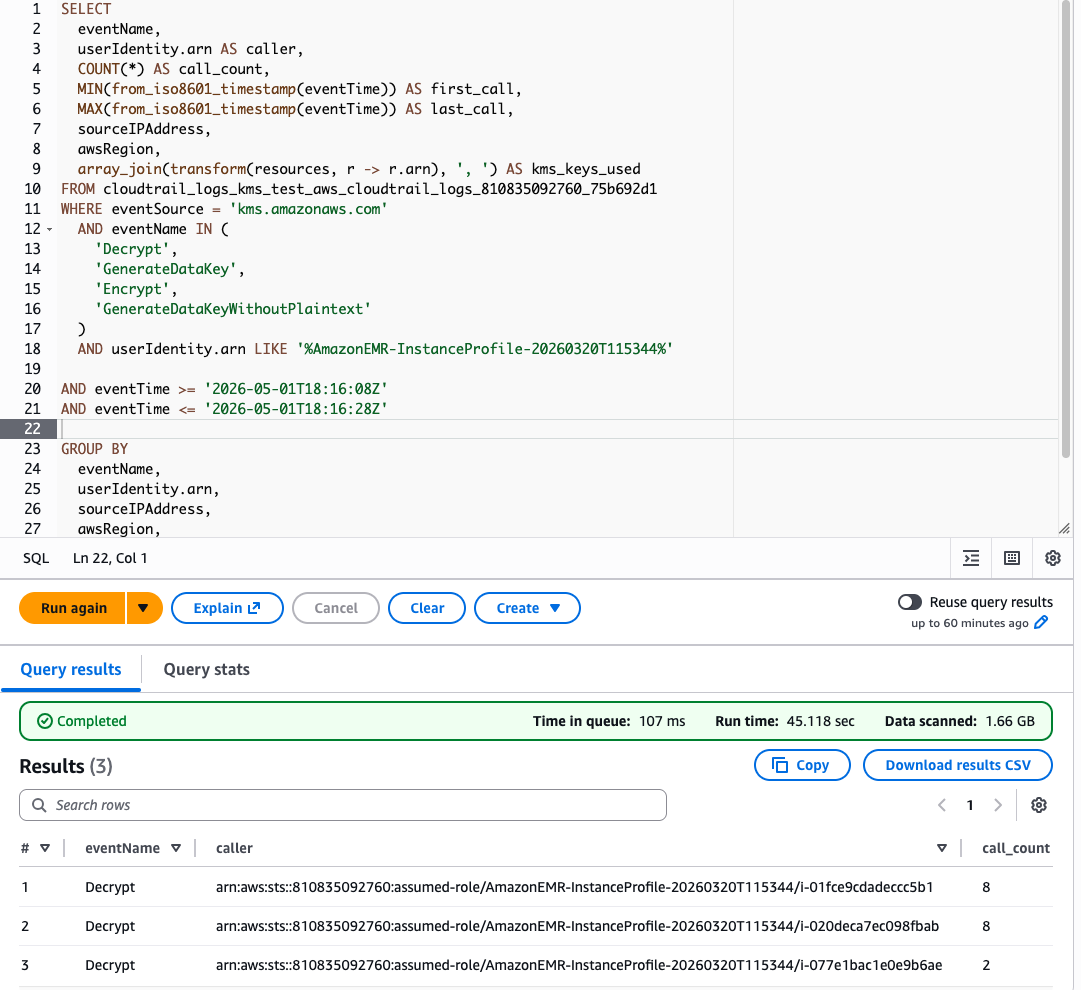Click the Data scanned 1.66 GB value
The width and height of the screenshot is (1081, 990).
point(1010,721)
